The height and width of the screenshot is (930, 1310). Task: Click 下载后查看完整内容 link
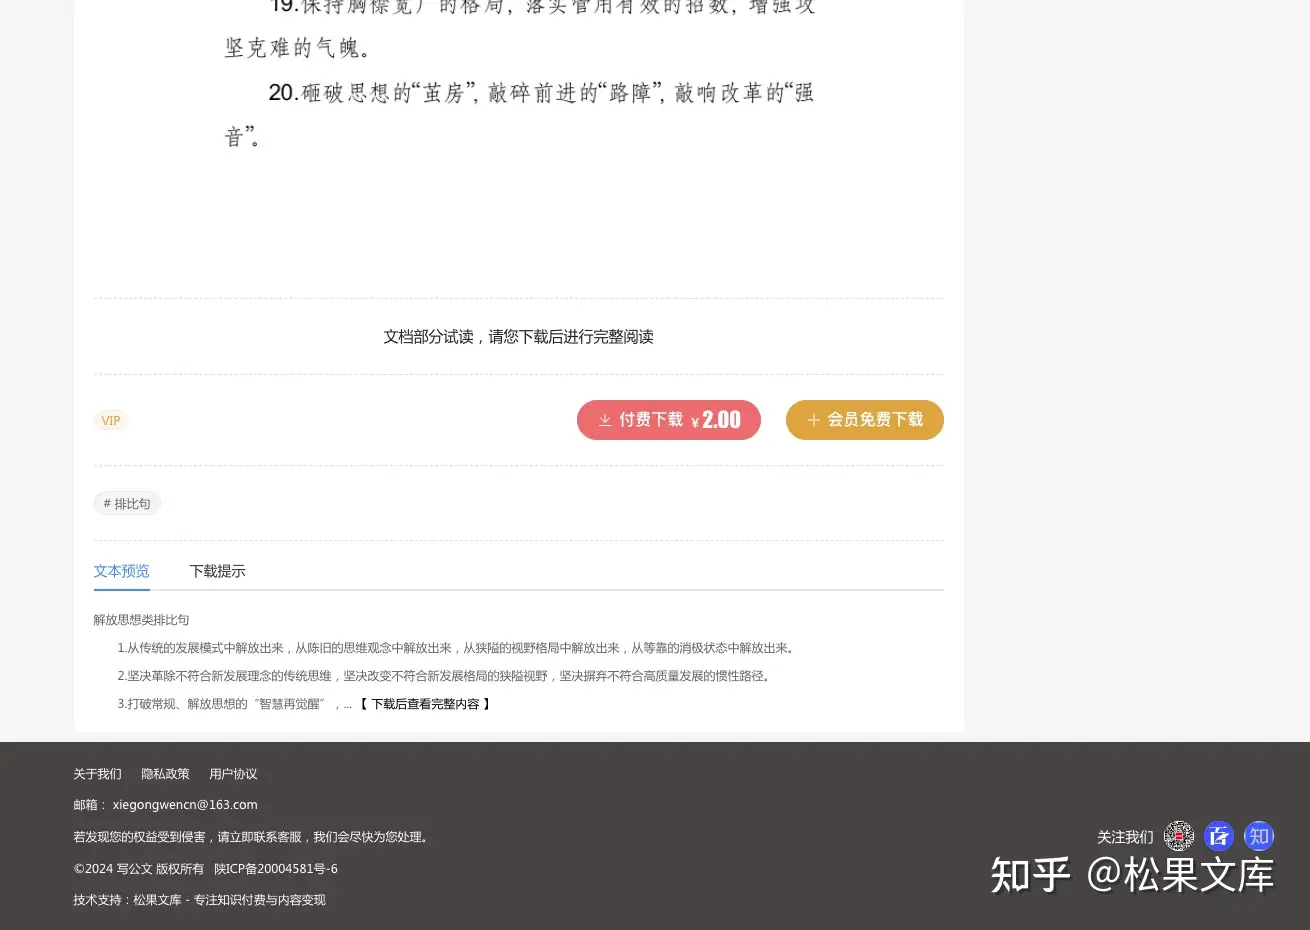click(x=425, y=704)
